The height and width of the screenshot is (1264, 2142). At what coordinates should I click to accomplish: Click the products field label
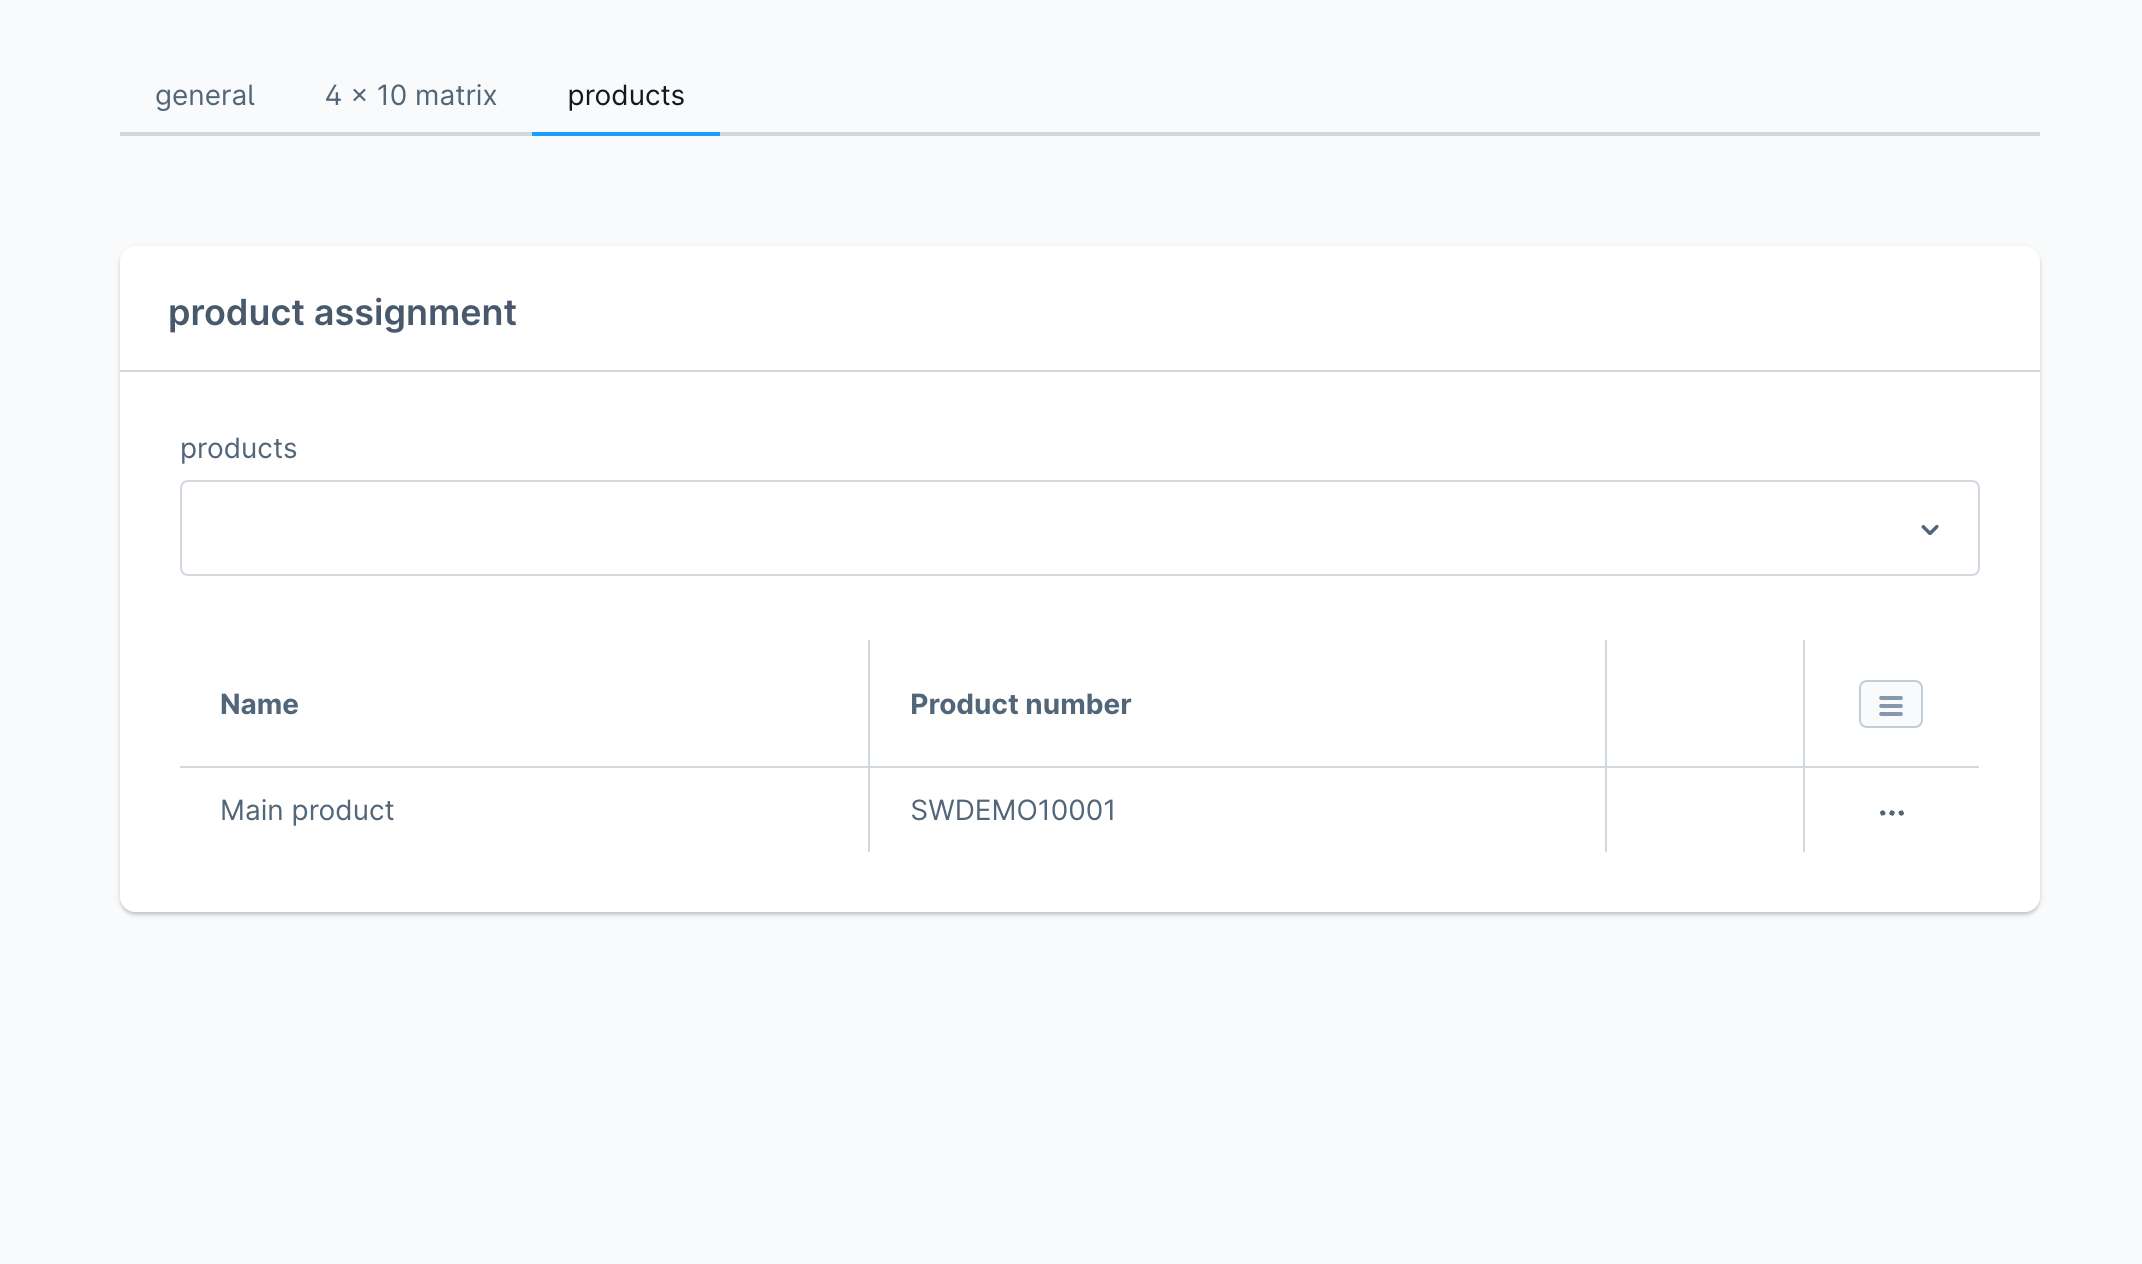[x=238, y=449]
